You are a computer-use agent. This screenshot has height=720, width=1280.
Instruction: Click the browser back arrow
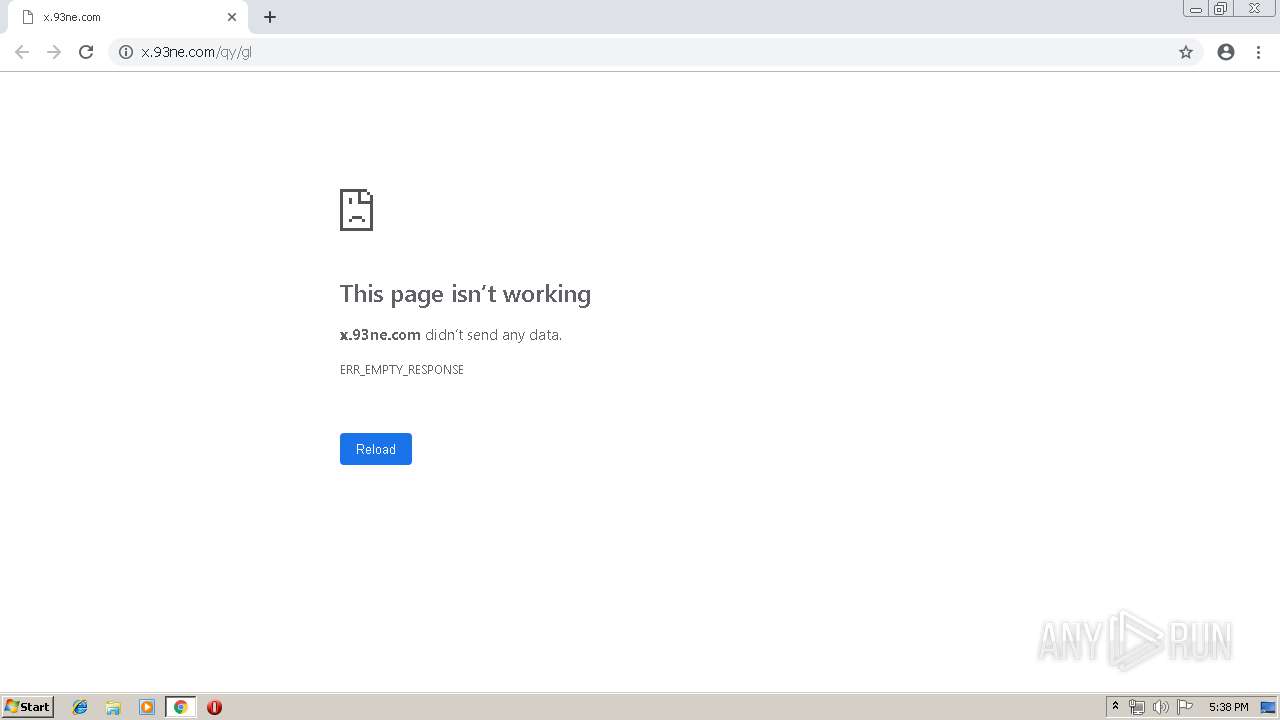(22, 52)
